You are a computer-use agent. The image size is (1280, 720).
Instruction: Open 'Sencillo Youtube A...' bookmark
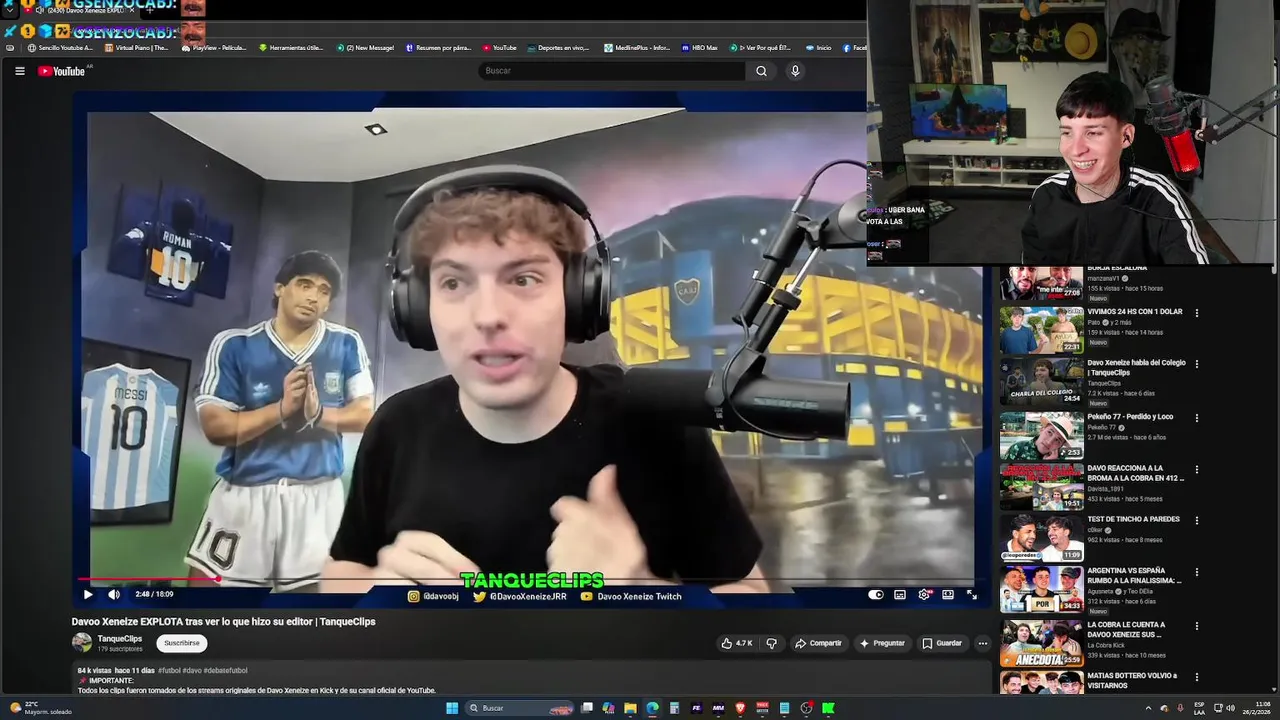(x=60, y=47)
